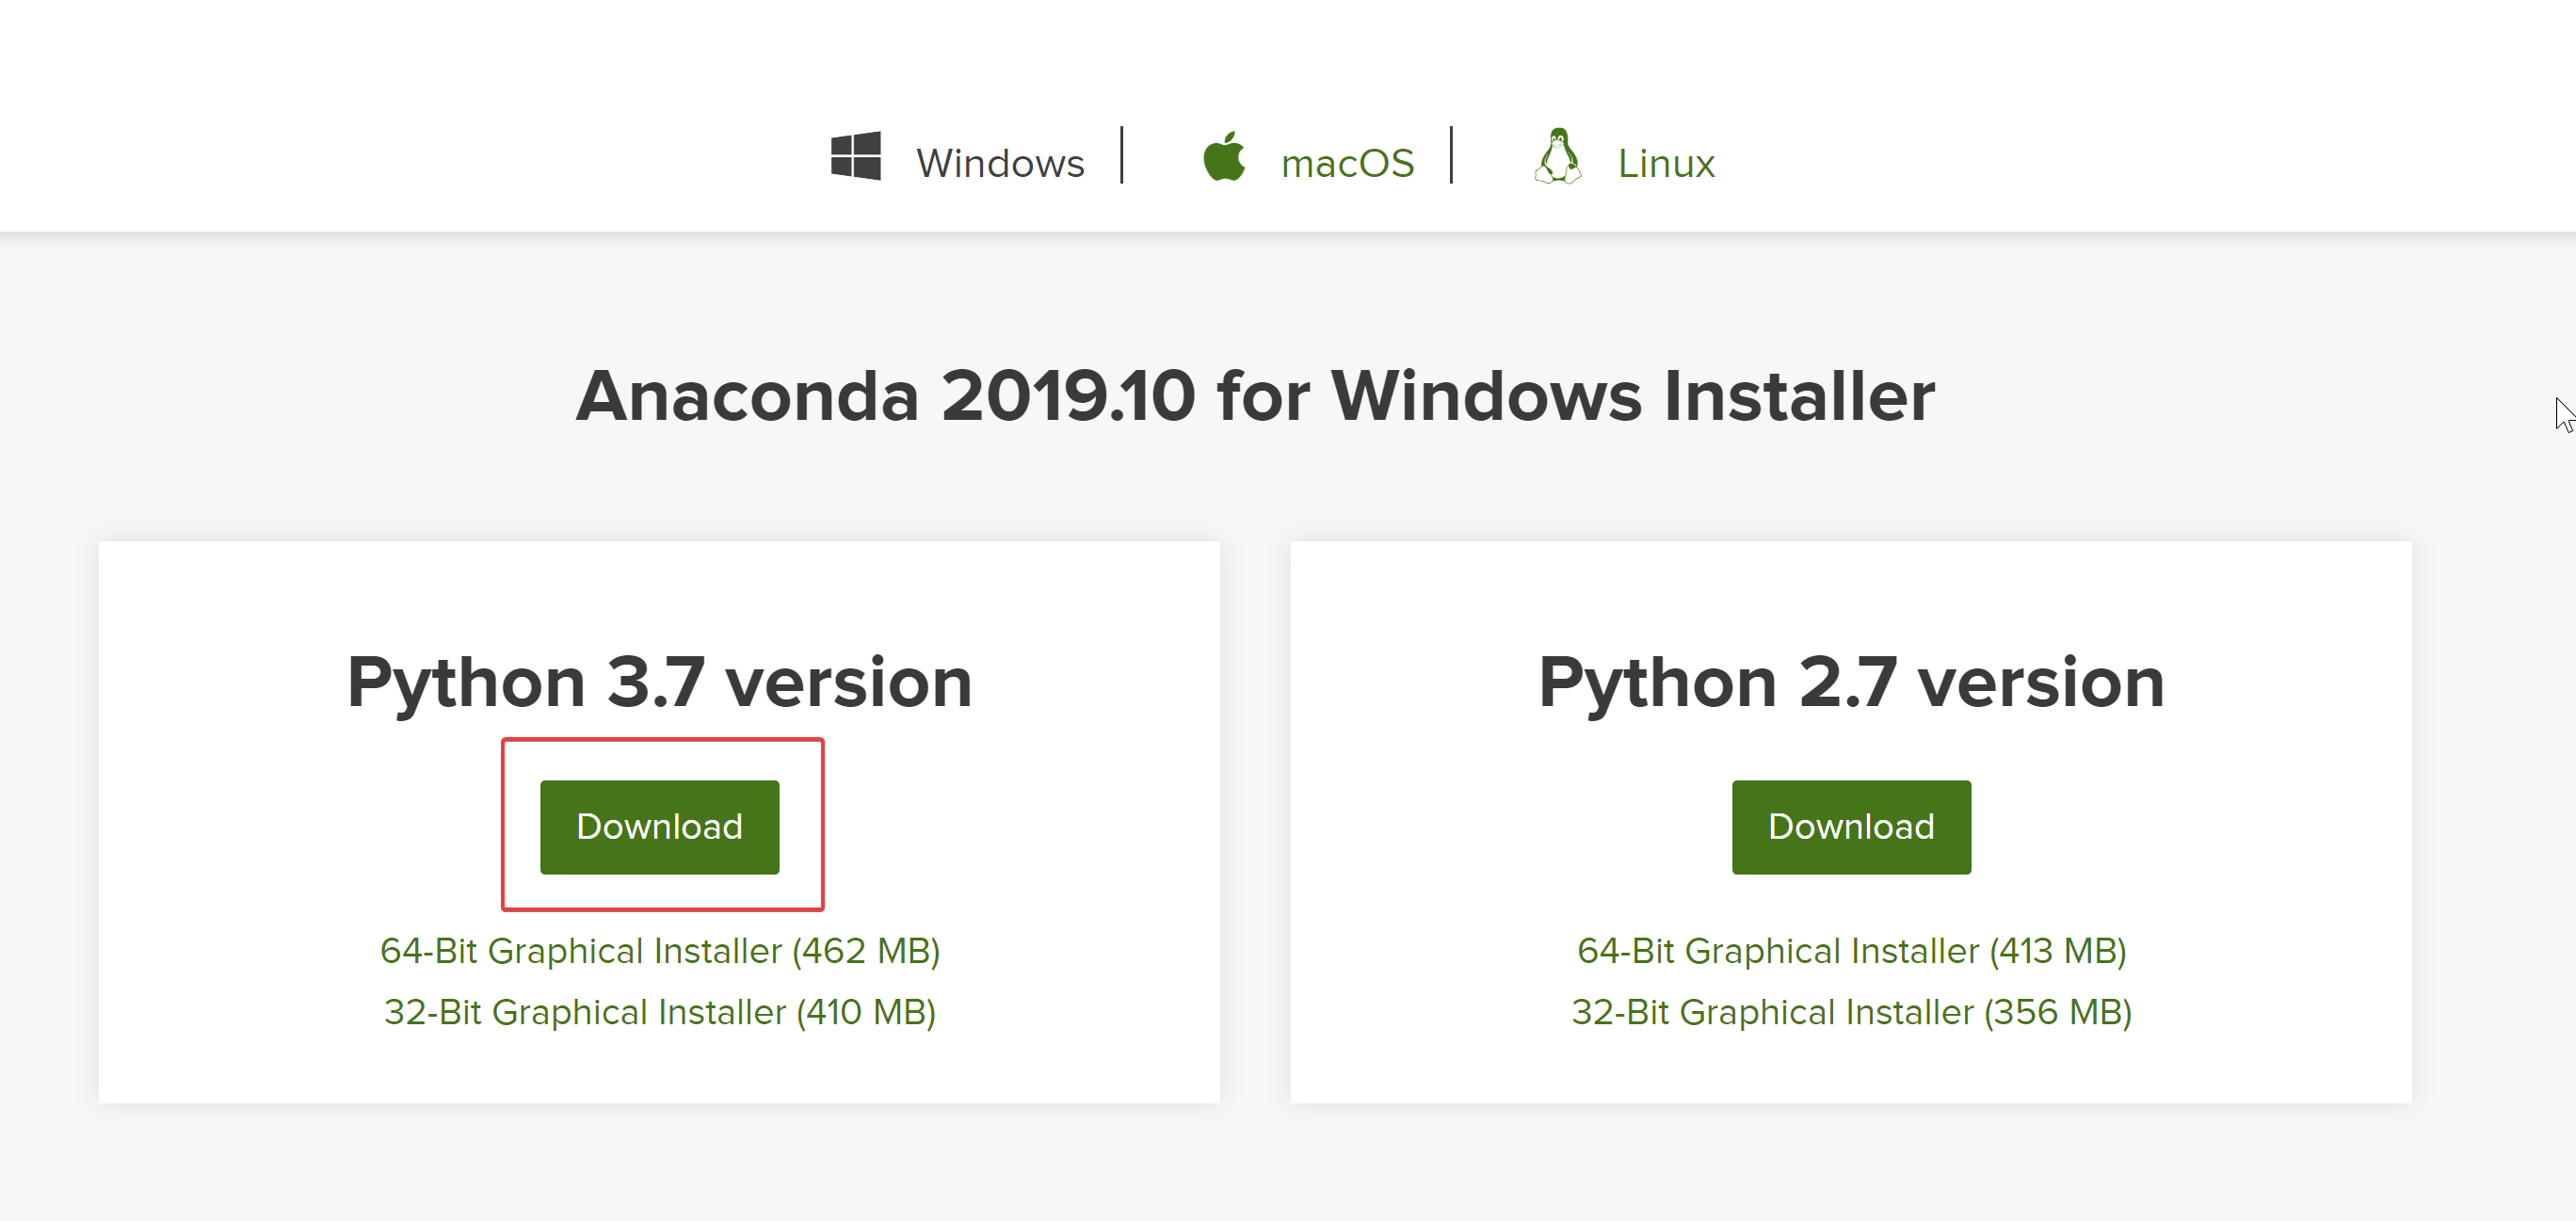Download the 32-Bit installer (356 MB) for Python 2.7
The image size is (2576, 1221).
click(1852, 1011)
